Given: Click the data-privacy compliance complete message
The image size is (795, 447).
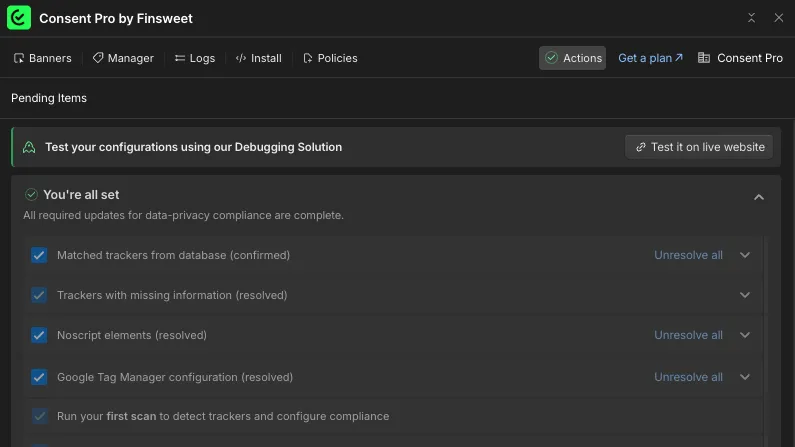Looking at the screenshot, I should click(184, 215).
